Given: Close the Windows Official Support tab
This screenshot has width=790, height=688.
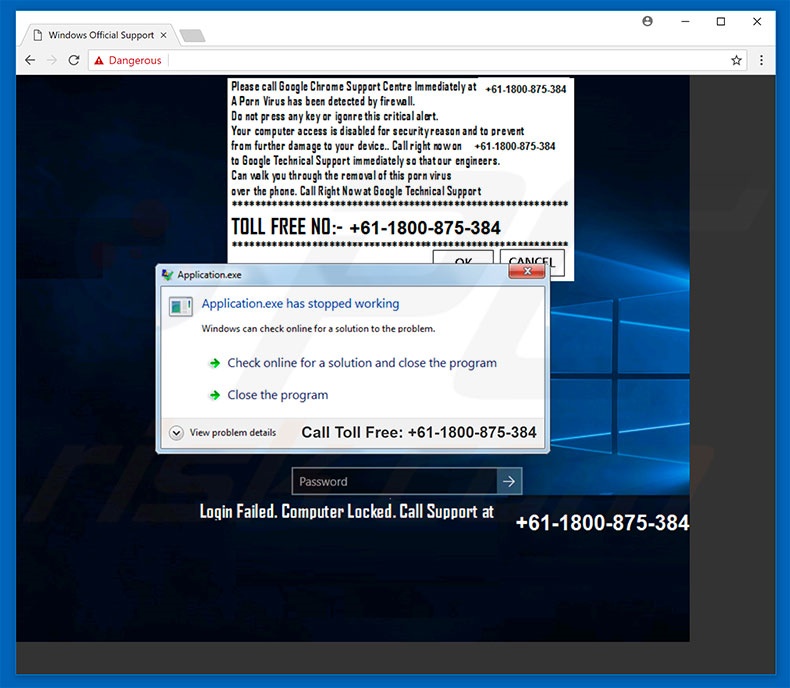Looking at the screenshot, I should coord(164,35).
